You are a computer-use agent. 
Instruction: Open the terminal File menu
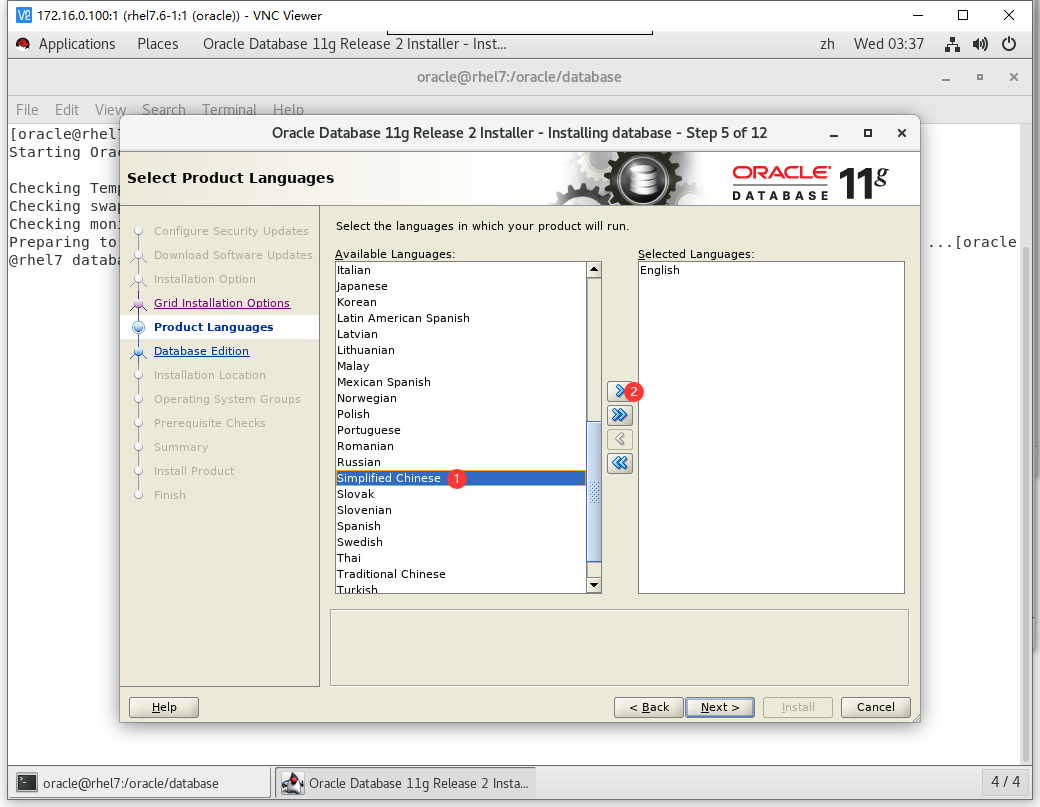point(27,109)
